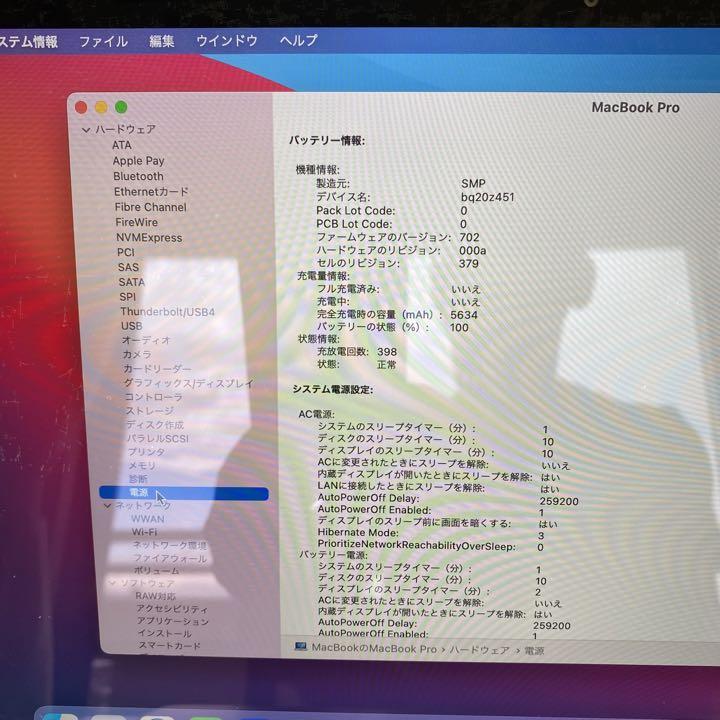Select スマートカード in the sidebar
The image size is (720, 720).
[x=170, y=646]
